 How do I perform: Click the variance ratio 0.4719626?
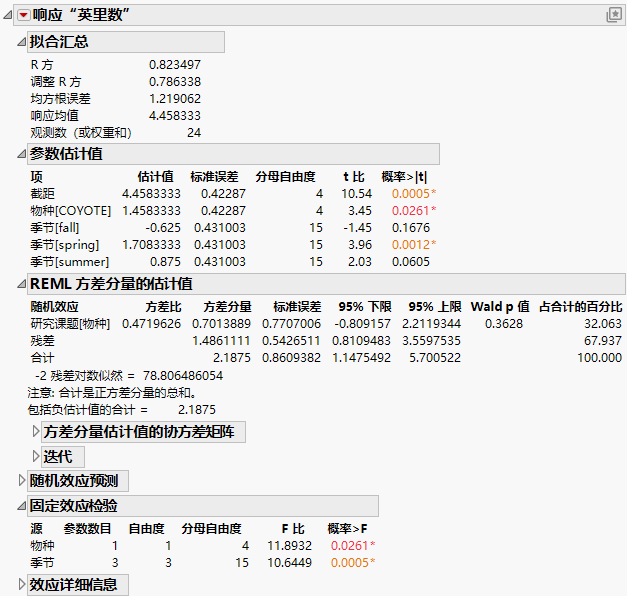(152, 324)
